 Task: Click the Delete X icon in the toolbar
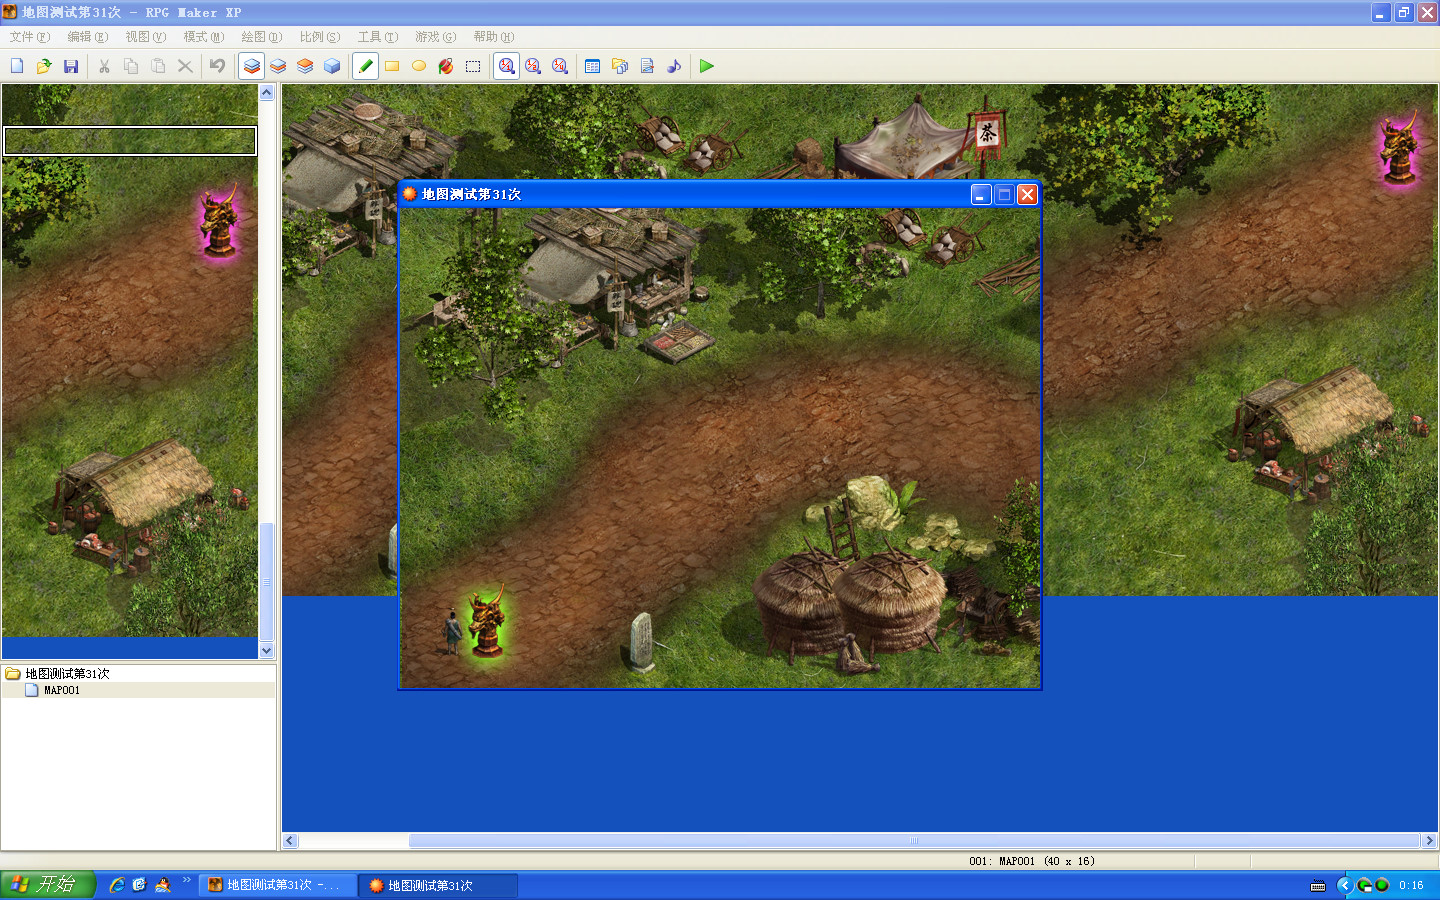(x=185, y=66)
